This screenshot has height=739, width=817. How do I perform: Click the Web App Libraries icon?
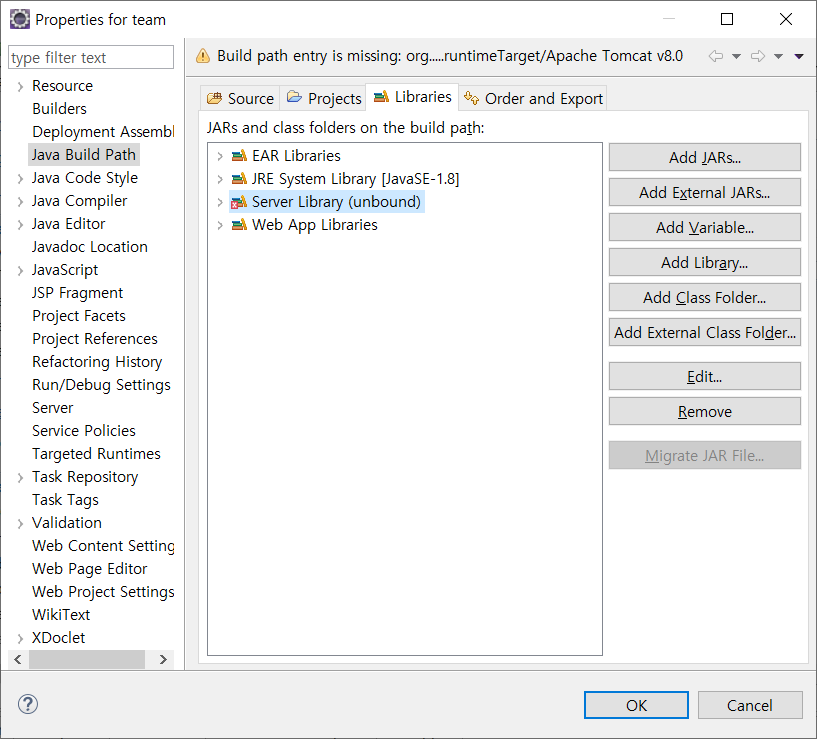coord(239,225)
